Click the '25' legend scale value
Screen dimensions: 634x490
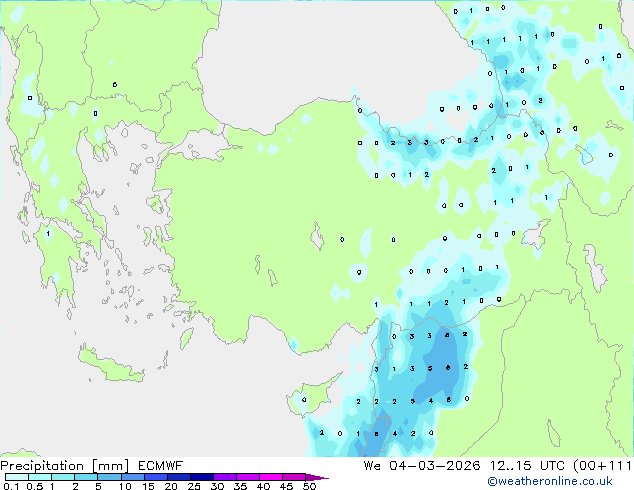[194, 486]
